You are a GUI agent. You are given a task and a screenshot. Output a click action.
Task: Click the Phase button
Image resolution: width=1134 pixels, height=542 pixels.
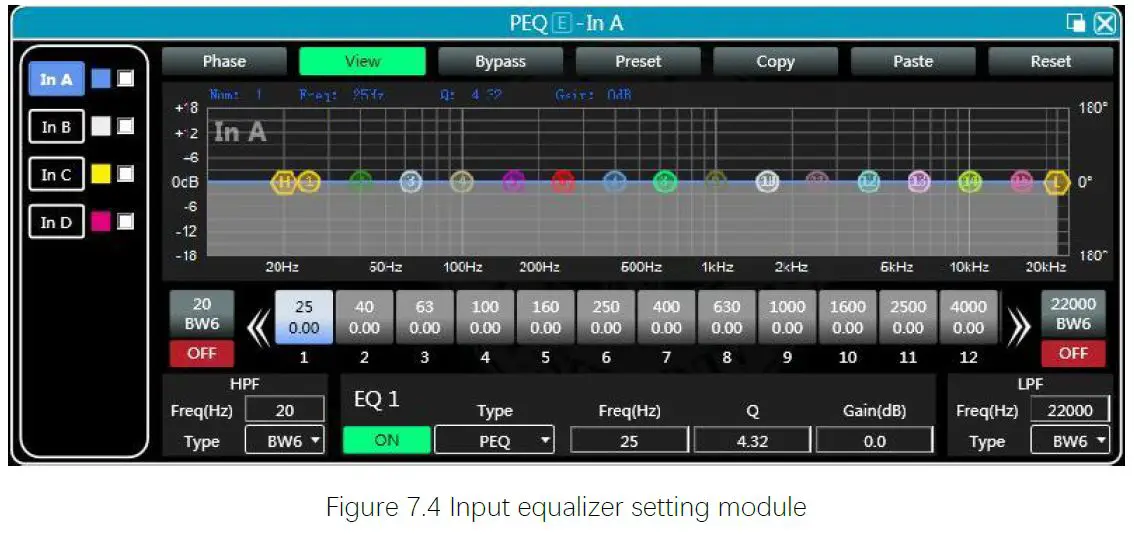point(224,62)
